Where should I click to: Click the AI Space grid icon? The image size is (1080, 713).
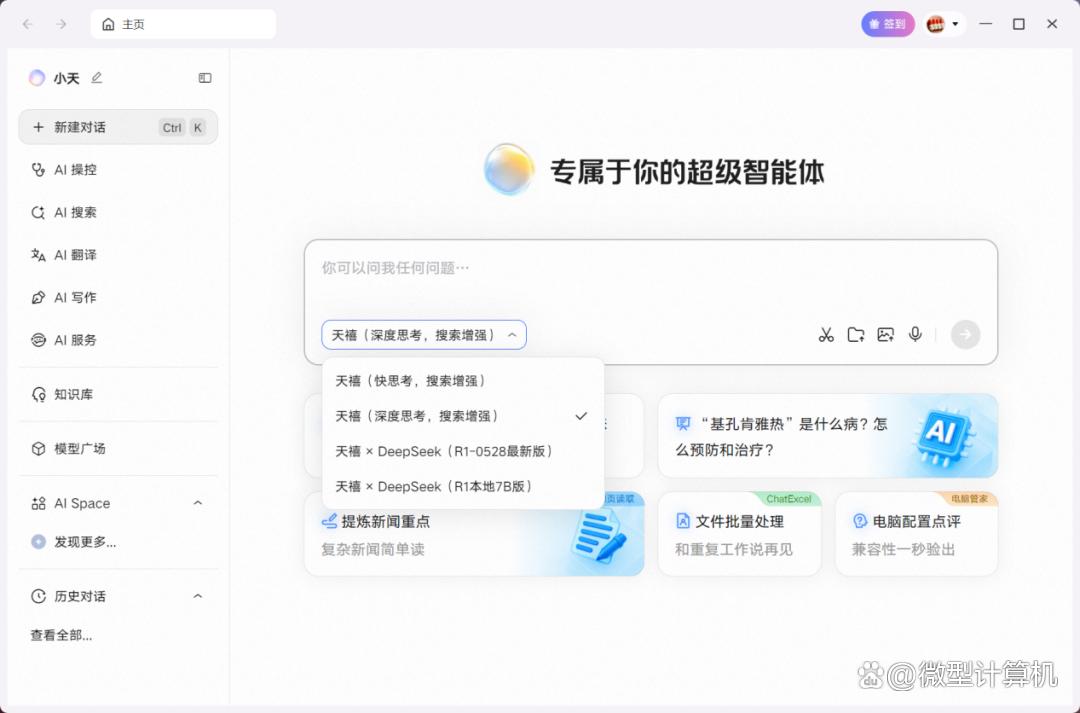click(x=38, y=503)
